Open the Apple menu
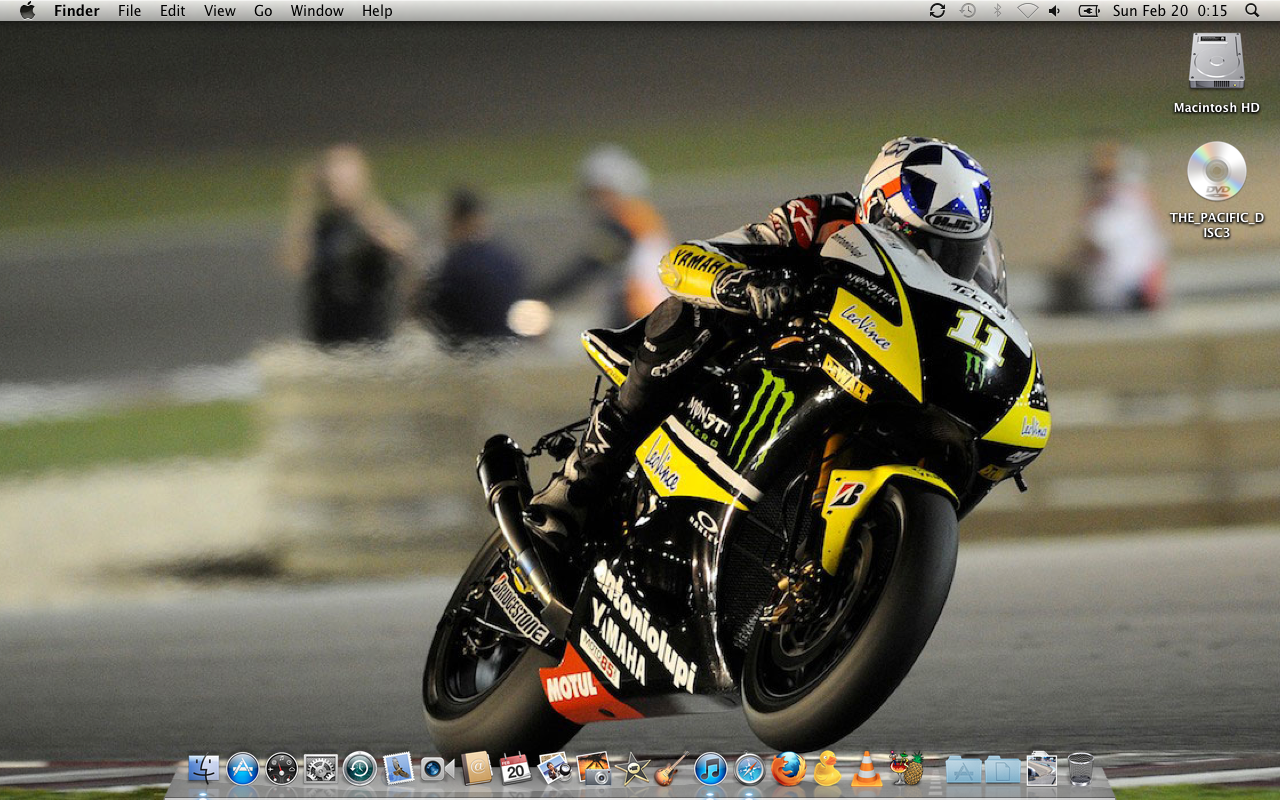 pyautogui.click(x=27, y=10)
